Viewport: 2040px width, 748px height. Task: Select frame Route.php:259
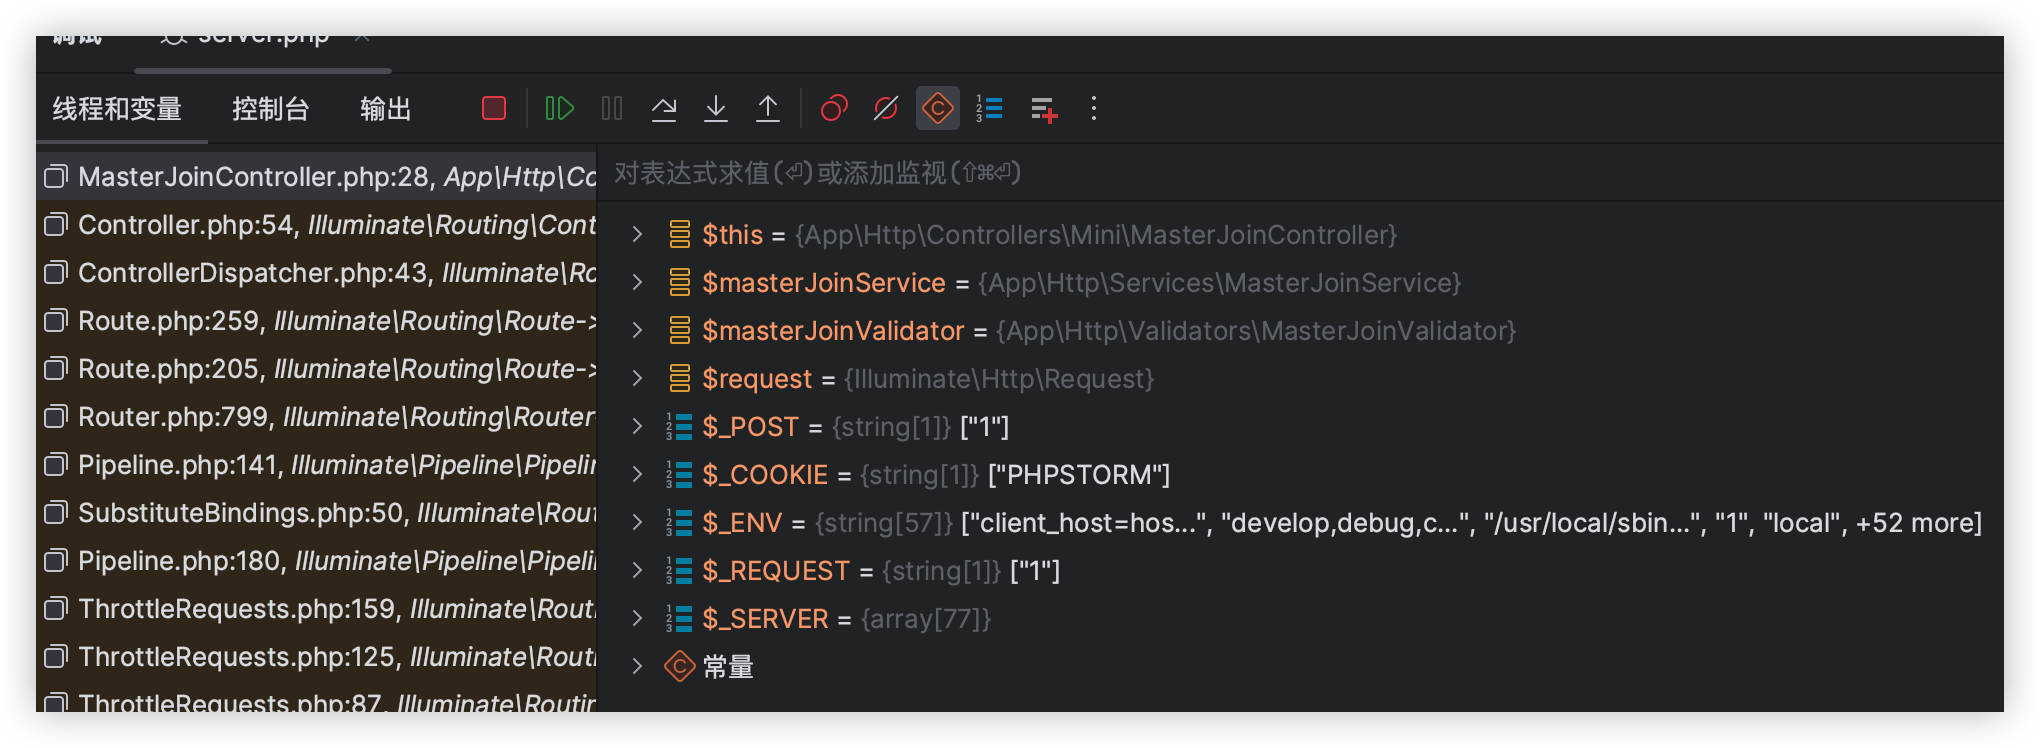tap(317, 321)
